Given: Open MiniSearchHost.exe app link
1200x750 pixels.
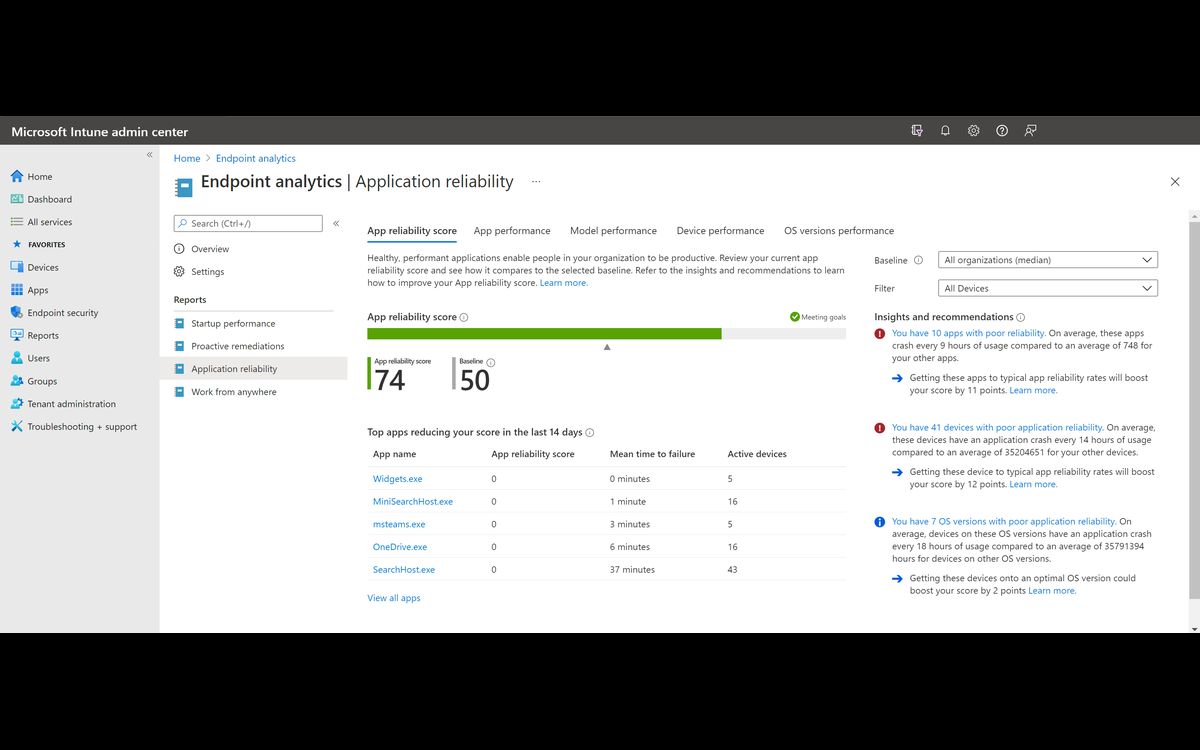Looking at the screenshot, I should 413,502.
